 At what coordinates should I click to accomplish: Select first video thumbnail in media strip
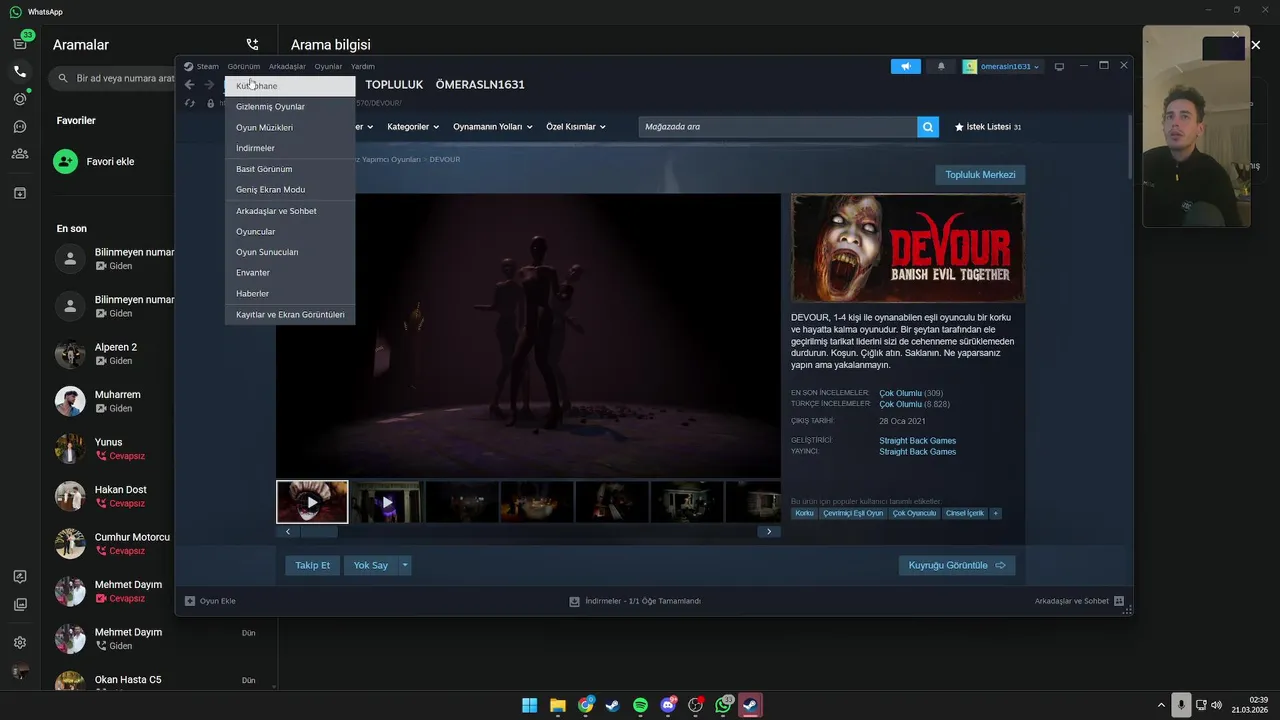coord(312,502)
